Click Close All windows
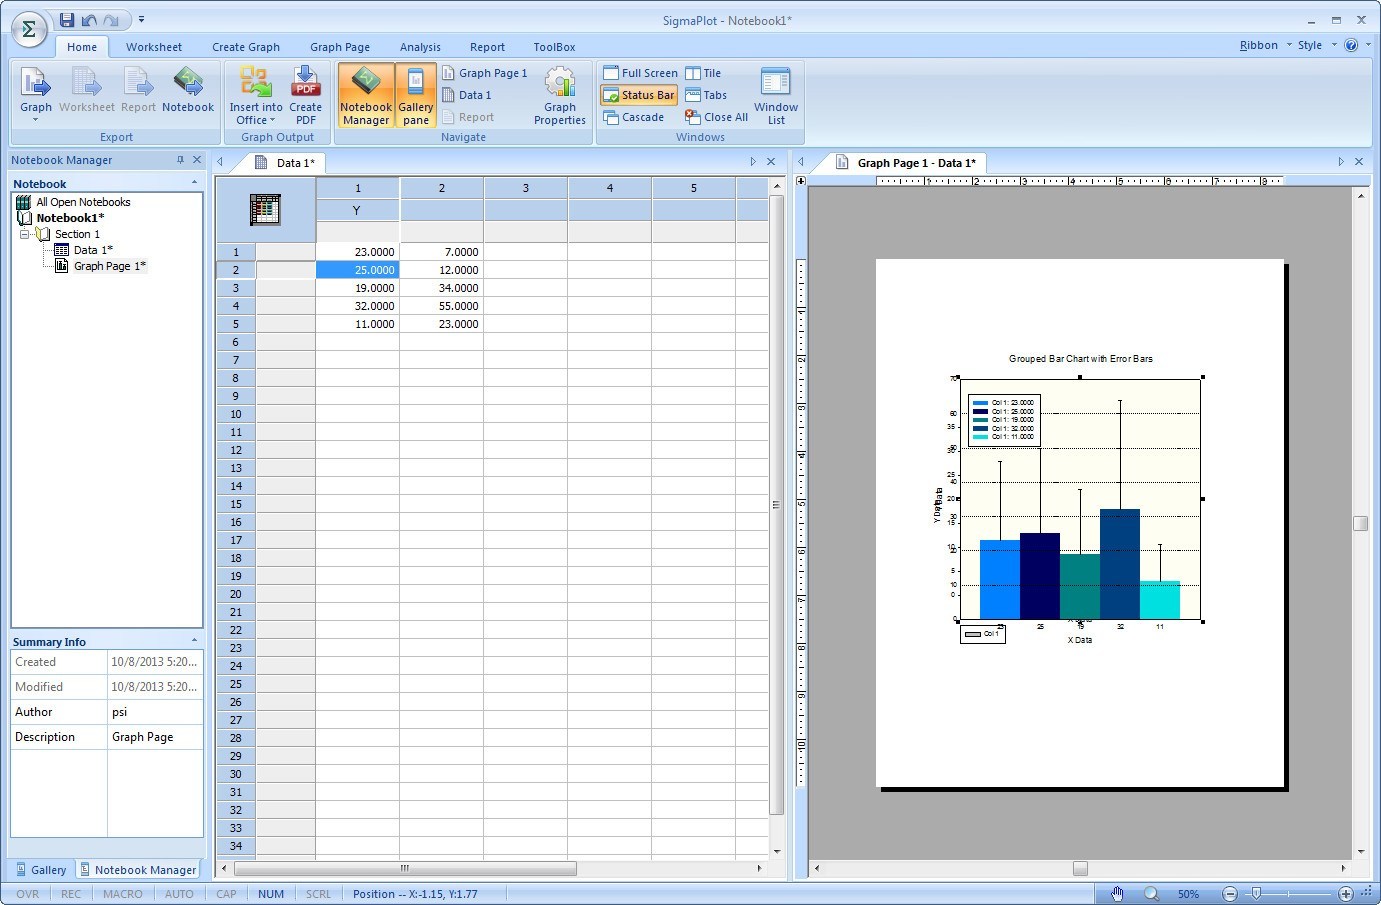Screen dimensions: 1381x905 pyautogui.click(x=716, y=117)
